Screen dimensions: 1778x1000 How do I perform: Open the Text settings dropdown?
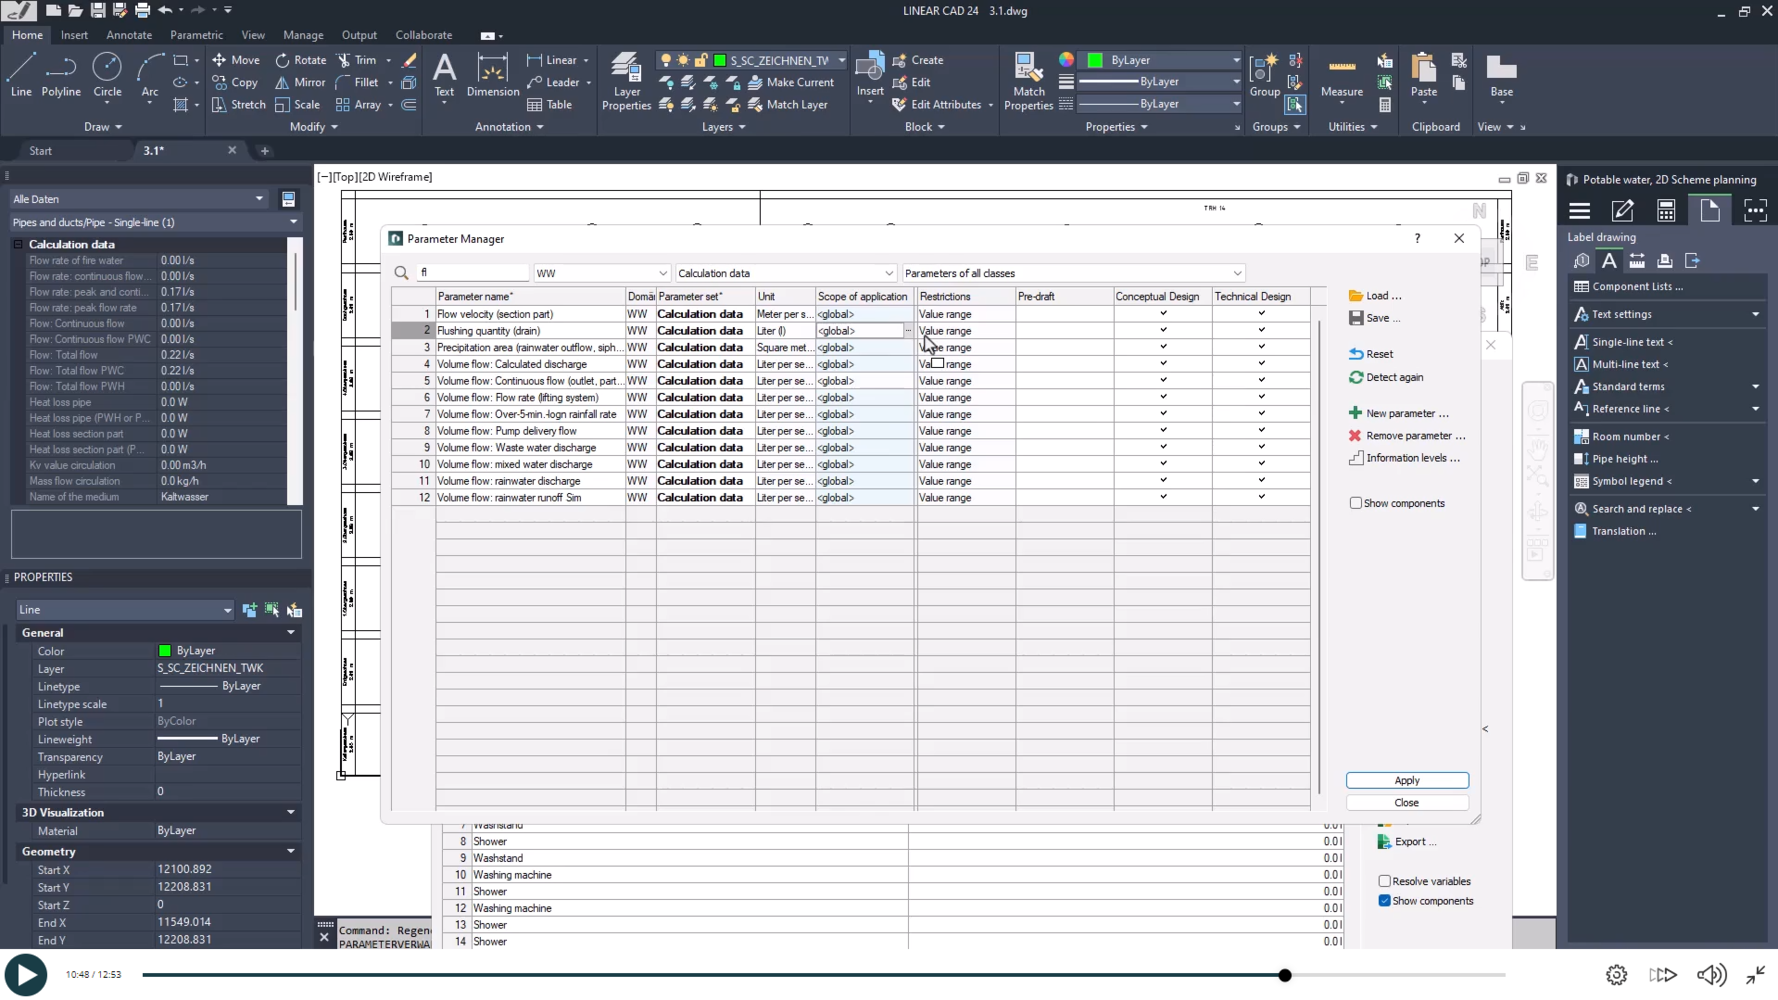pyautogui.click(x=1755, y=314)
